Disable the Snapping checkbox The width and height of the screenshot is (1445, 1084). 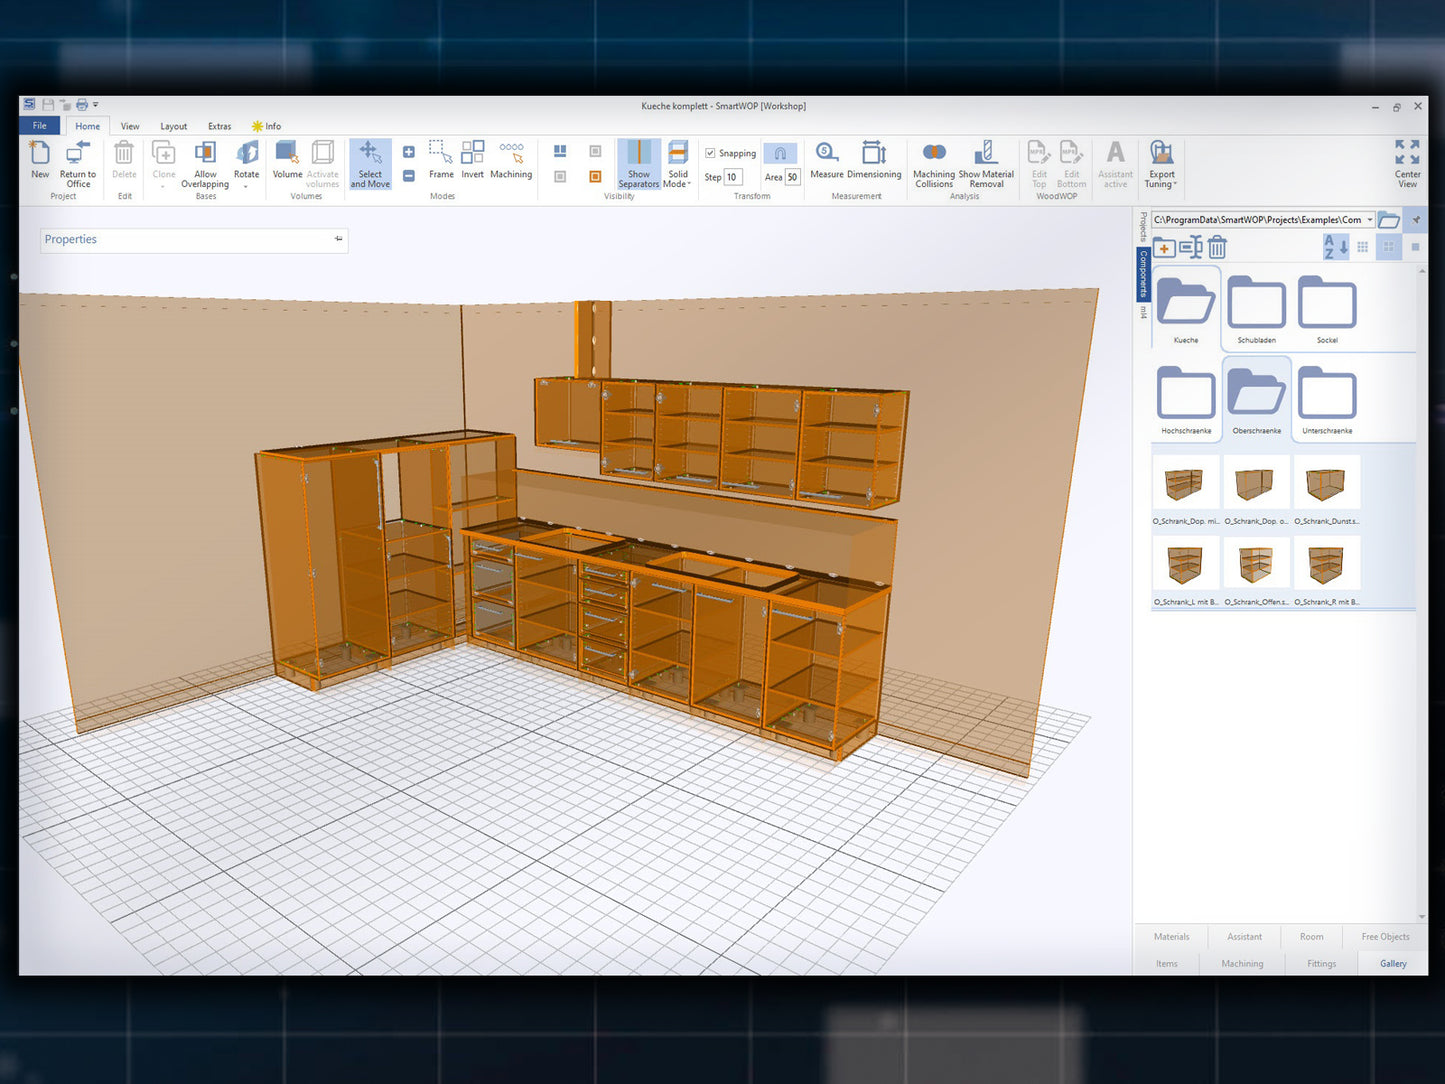coord(710,153)
